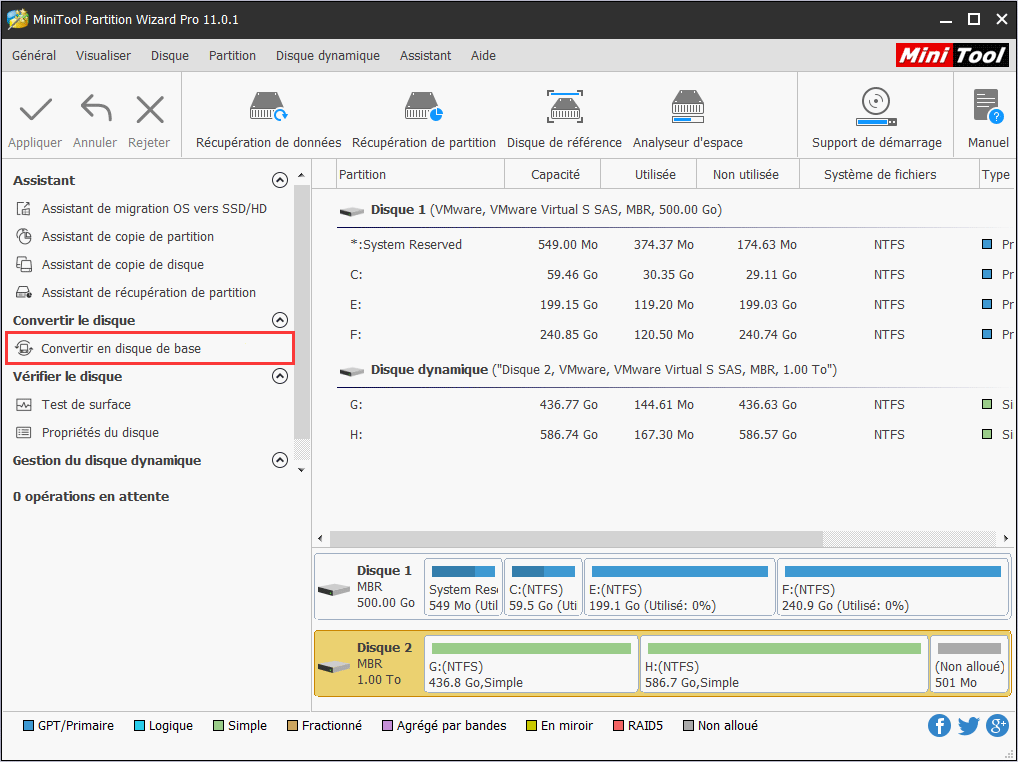Open the Partition menu
The height and width of the screenshot is (762, 1018).
pos(232,56)
